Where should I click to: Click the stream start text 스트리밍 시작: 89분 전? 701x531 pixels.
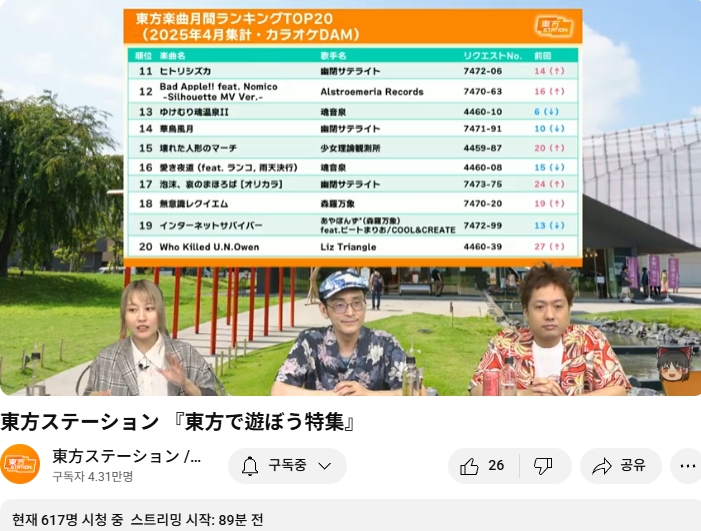pyautogui.click(x=197, y=520)
